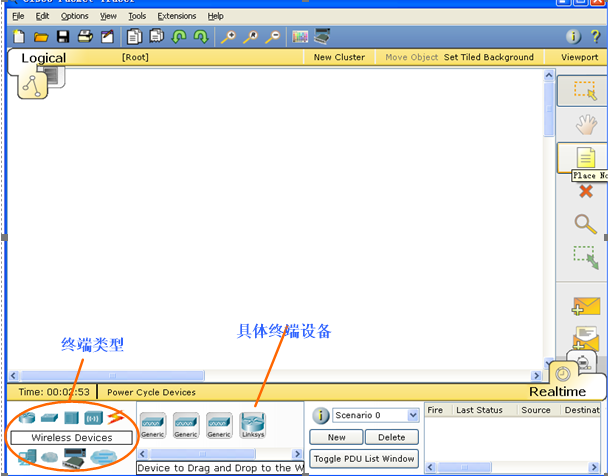Click the scenario information icon
The height and width of the screenshot is (476, 608).
320,416
